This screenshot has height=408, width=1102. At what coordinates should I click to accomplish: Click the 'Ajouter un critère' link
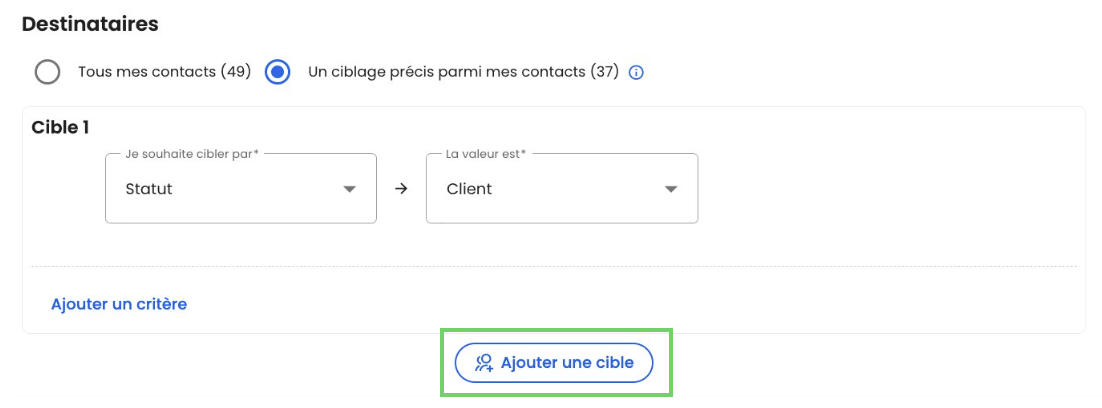click(119, 304)
